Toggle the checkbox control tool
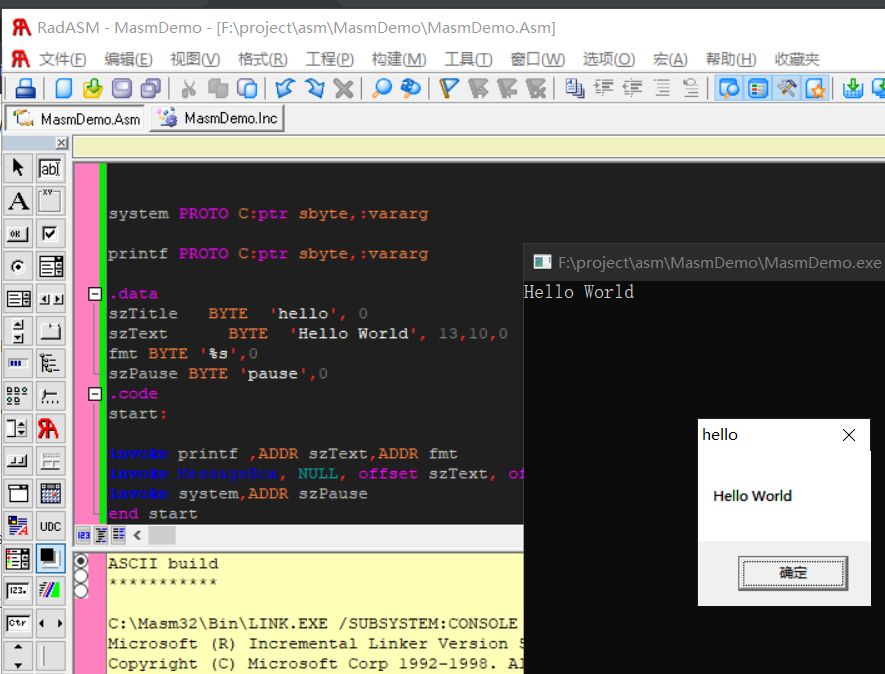 point(49,233)
